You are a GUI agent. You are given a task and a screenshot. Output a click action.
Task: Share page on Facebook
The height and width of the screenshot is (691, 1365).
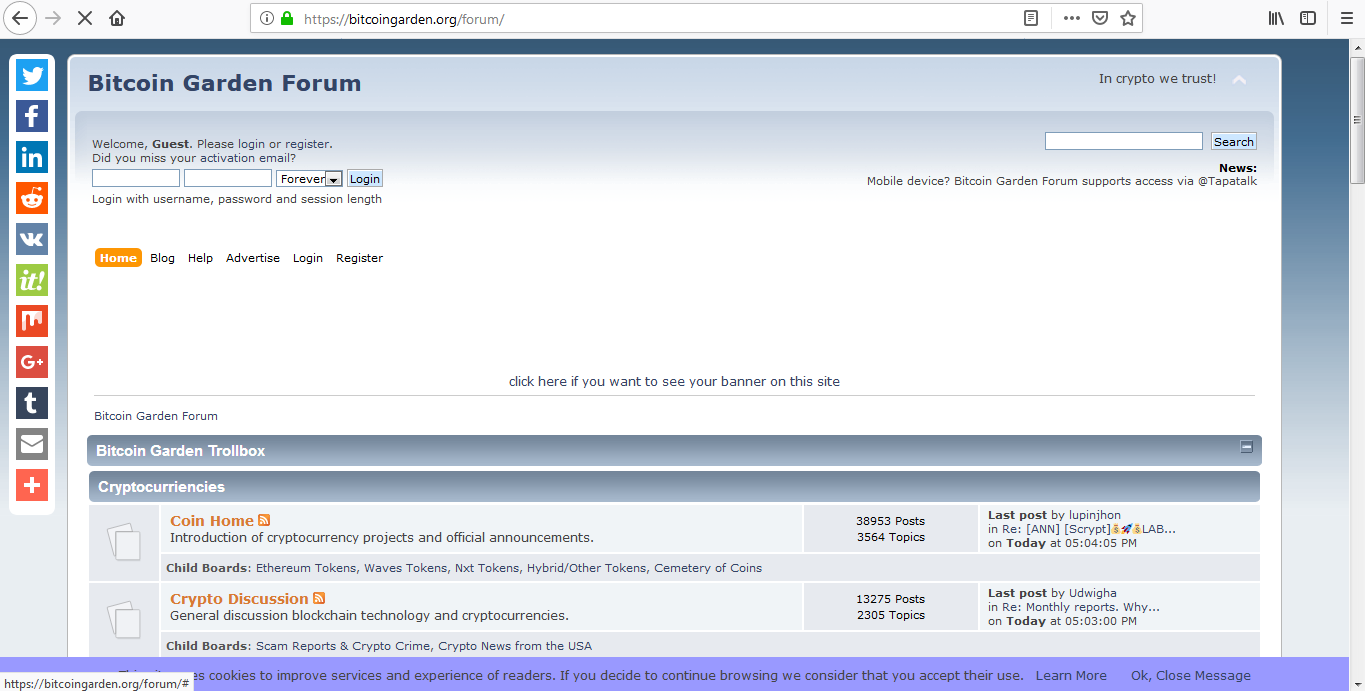point(32,116)
